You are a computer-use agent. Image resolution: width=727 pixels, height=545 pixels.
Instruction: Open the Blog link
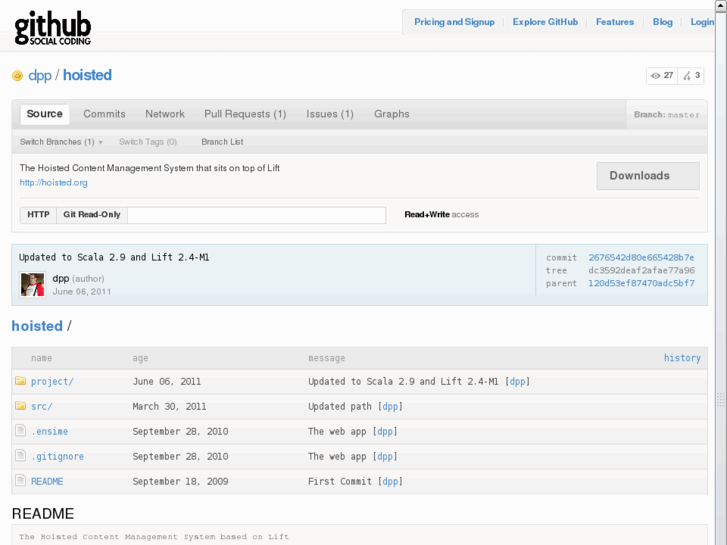[x=663, y=22]
